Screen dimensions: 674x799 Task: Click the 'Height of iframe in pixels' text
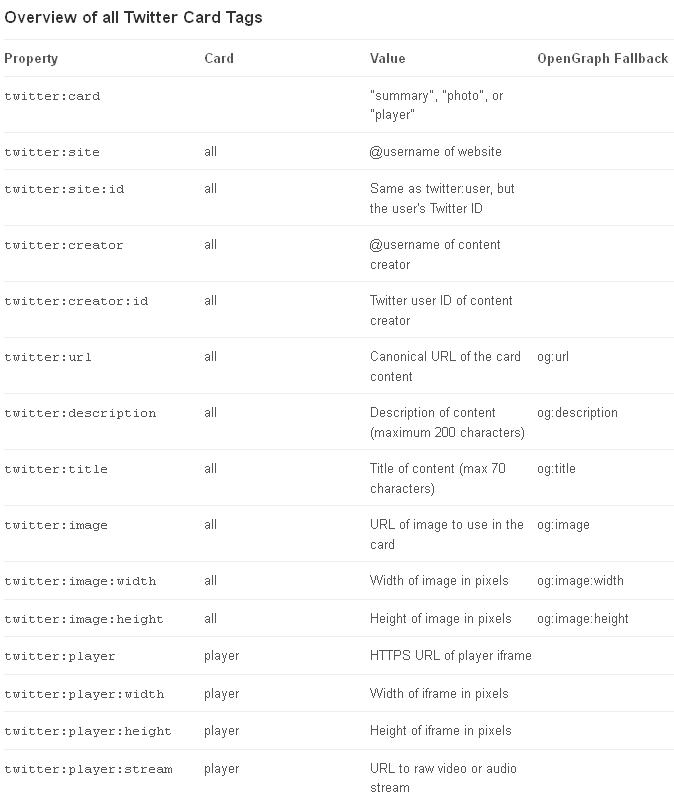pyautogui.click(x=440, y=730)
